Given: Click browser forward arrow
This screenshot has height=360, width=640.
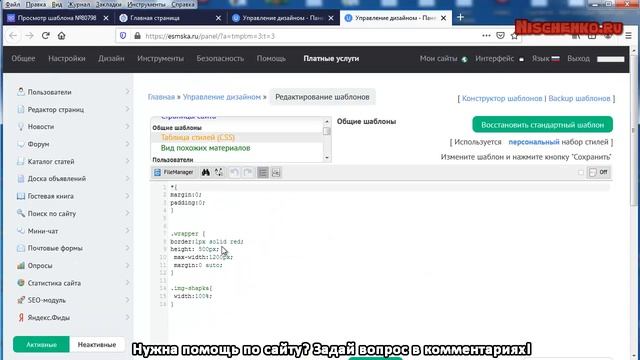Looking at the screenshot, I should [x=29, y=36].
